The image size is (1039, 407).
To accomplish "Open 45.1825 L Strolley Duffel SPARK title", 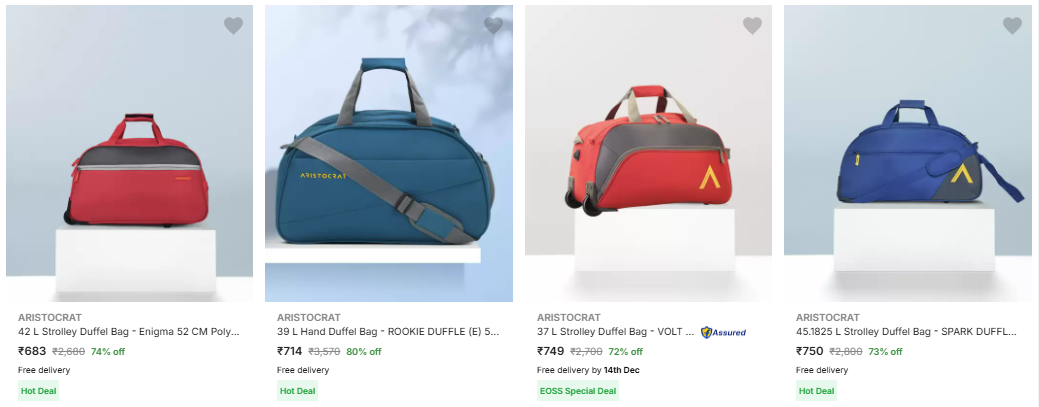I will pyautogui.click(x=906, y=332).
